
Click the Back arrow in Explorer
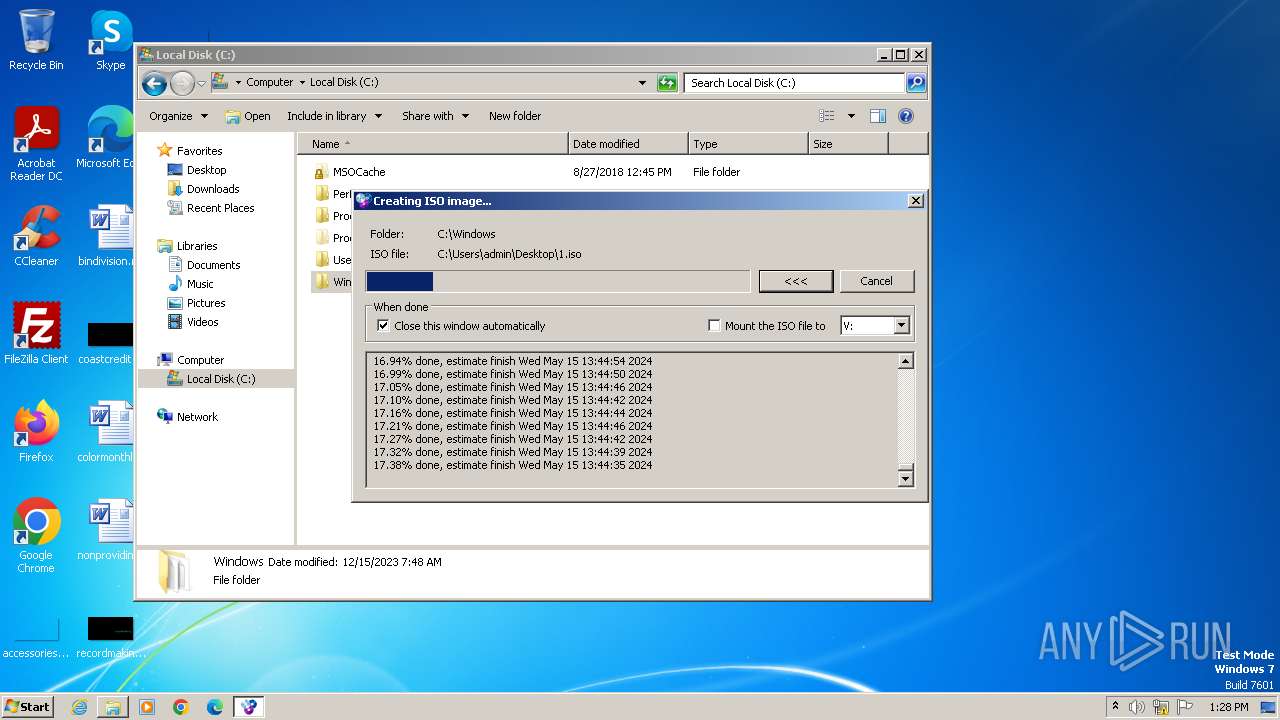154,83
